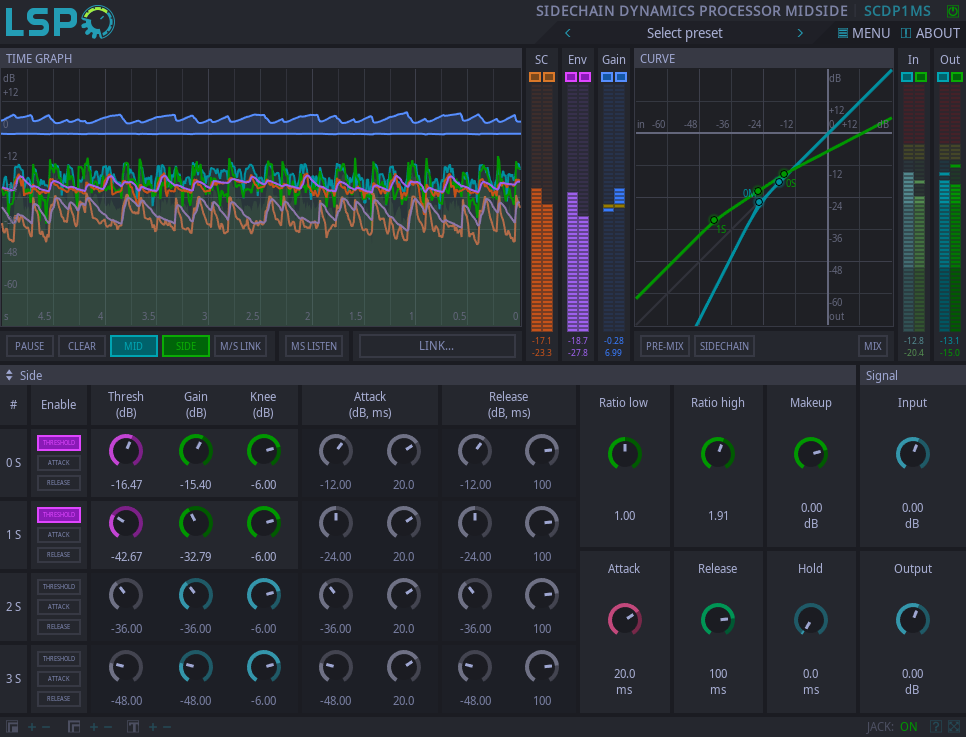Click the plus icon to add a dot channel
Viewport: 966px width, 737px height.
click(93, 727)
